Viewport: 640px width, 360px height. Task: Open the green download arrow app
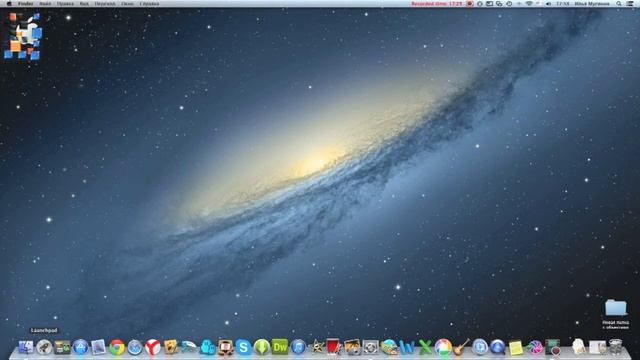pyautogui.click(x=262, y=347)
